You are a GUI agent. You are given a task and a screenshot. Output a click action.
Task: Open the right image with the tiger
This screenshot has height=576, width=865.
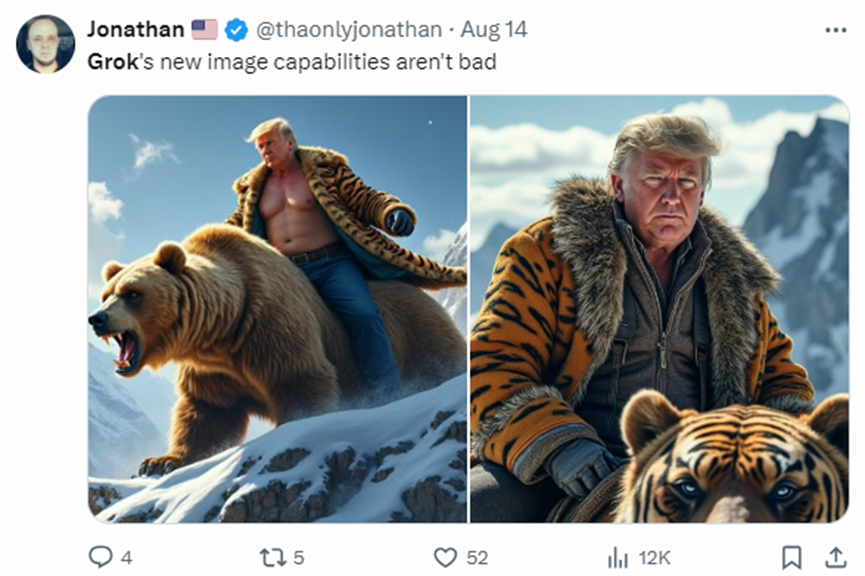(x=659, y=309)
